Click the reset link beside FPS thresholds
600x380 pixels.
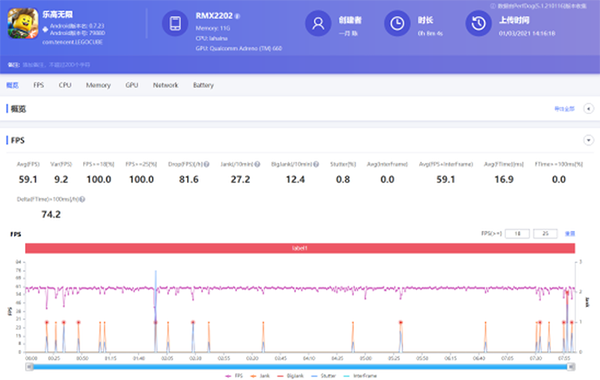[570, 233]
